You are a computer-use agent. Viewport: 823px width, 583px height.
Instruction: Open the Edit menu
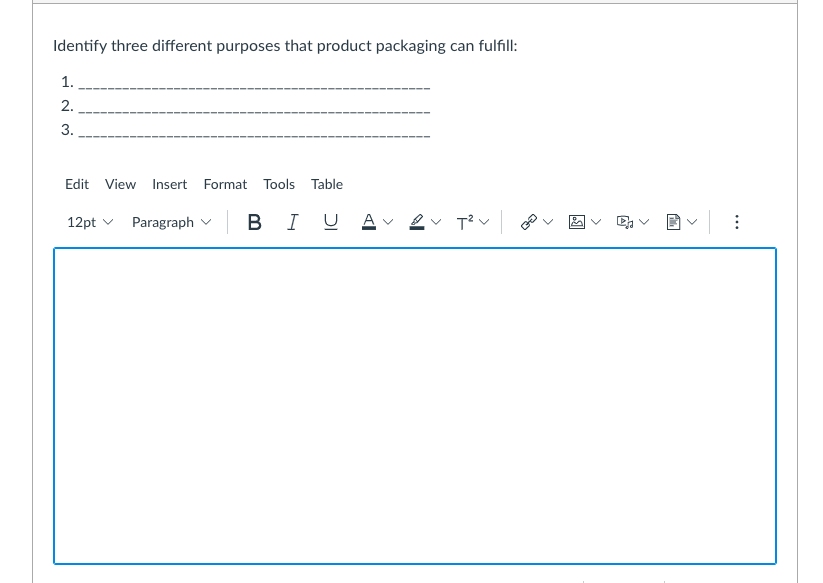(77, 184)
